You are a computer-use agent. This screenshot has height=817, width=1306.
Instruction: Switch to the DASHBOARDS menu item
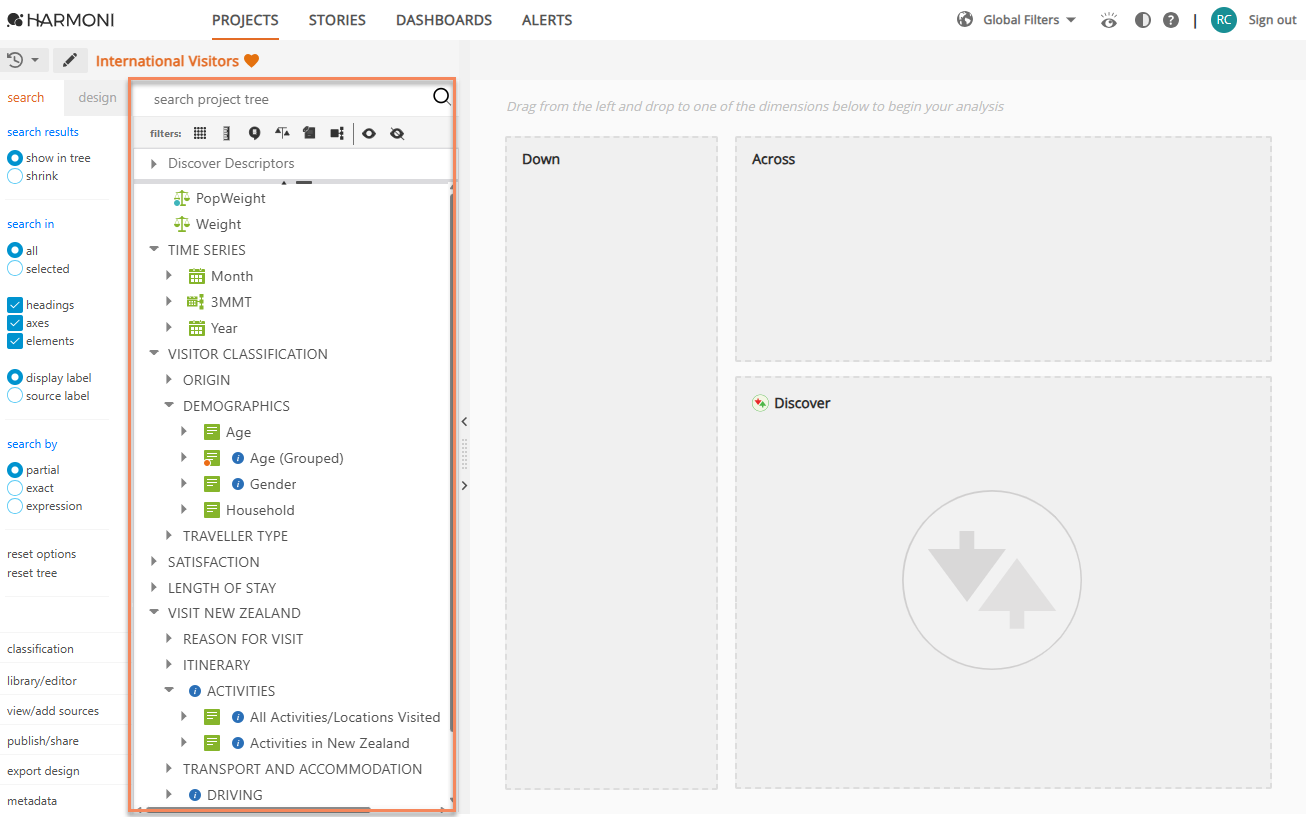point(443,19)
